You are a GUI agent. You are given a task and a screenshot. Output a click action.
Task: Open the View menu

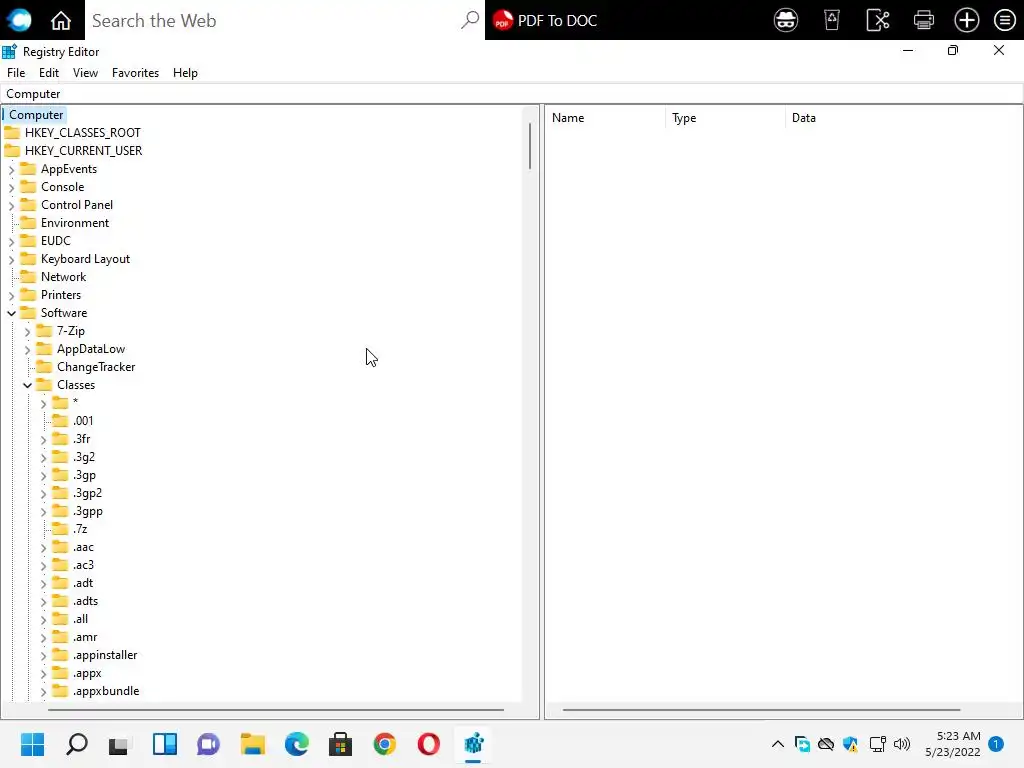pyautogui.click(x=86, y=72)
